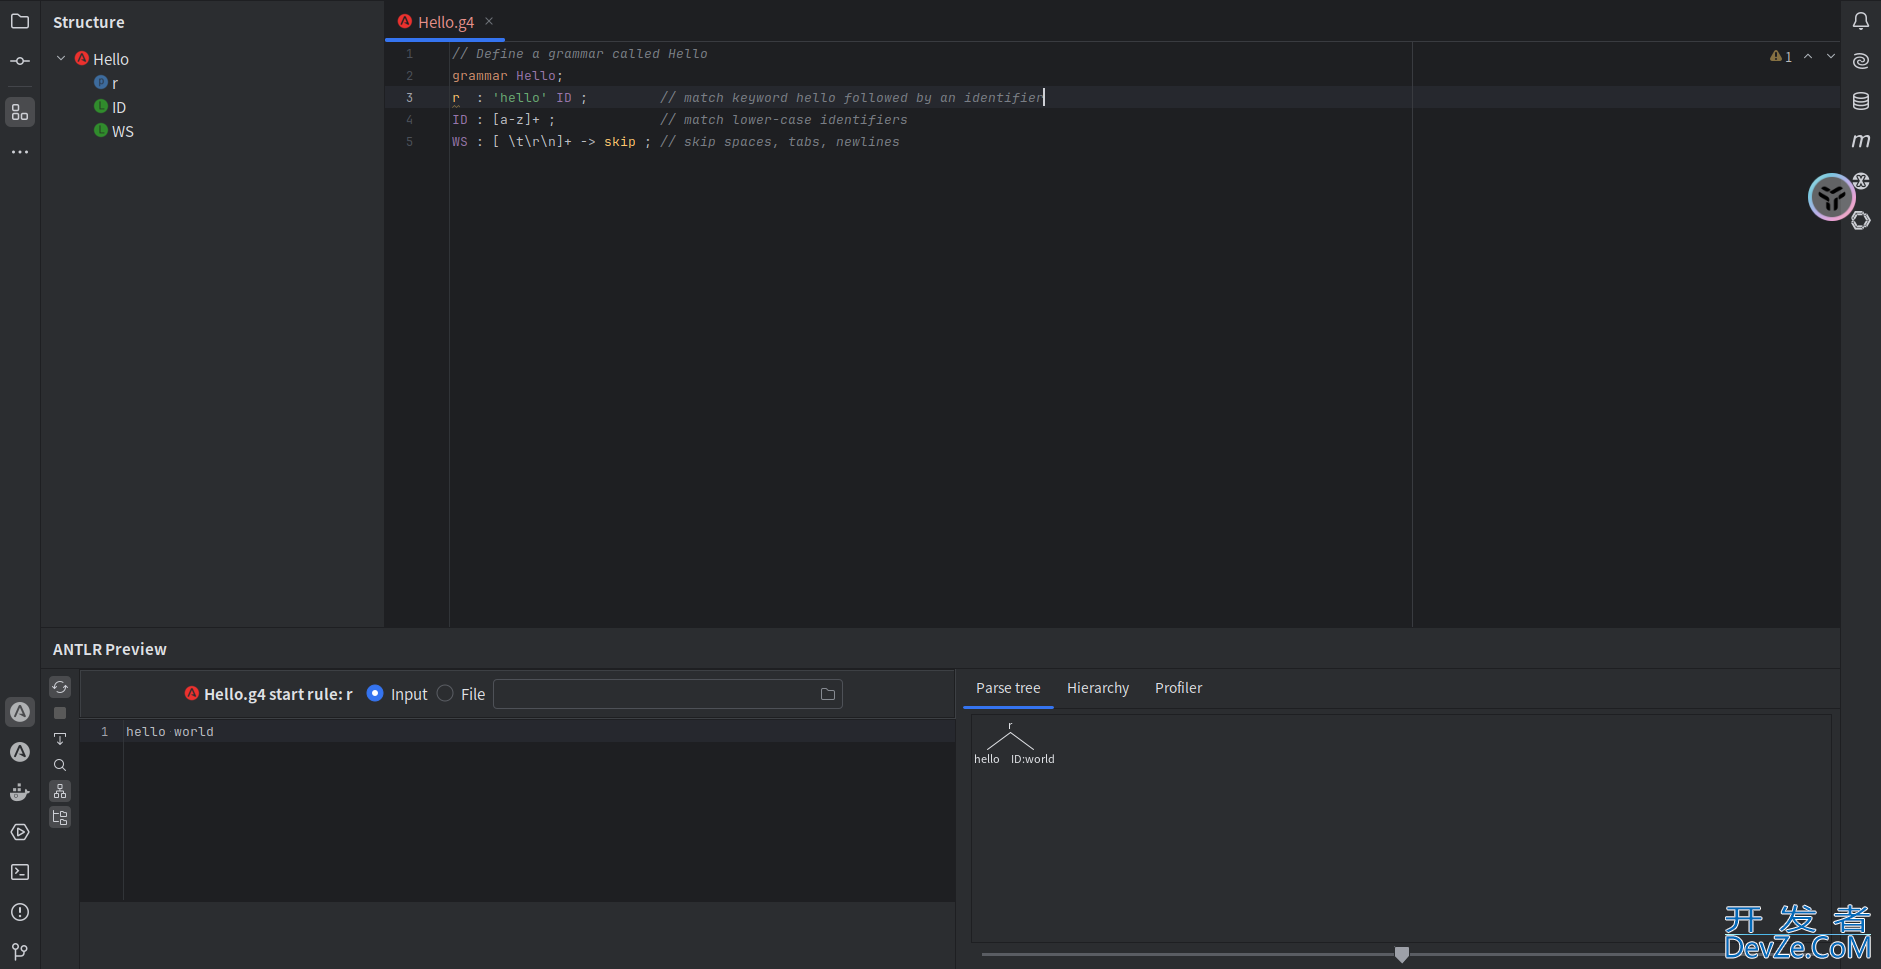Click the Structure panel title
The image size is (1881, 969).
point(89,22)
